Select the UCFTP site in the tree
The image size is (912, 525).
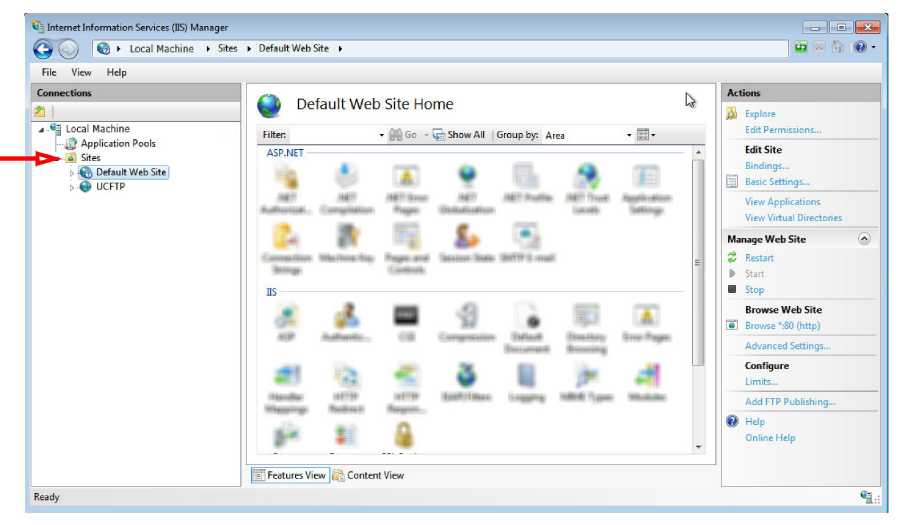point(111,187)
